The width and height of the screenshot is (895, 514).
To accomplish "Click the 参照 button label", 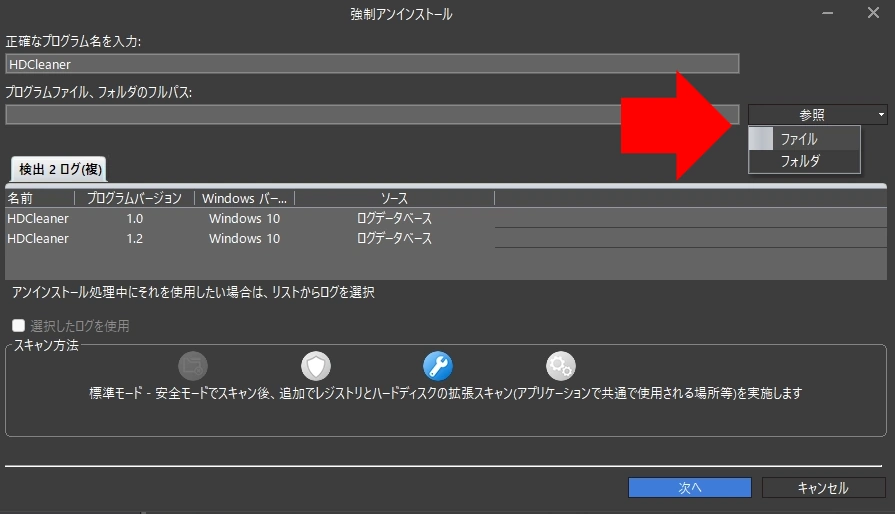I will point(812,115).
